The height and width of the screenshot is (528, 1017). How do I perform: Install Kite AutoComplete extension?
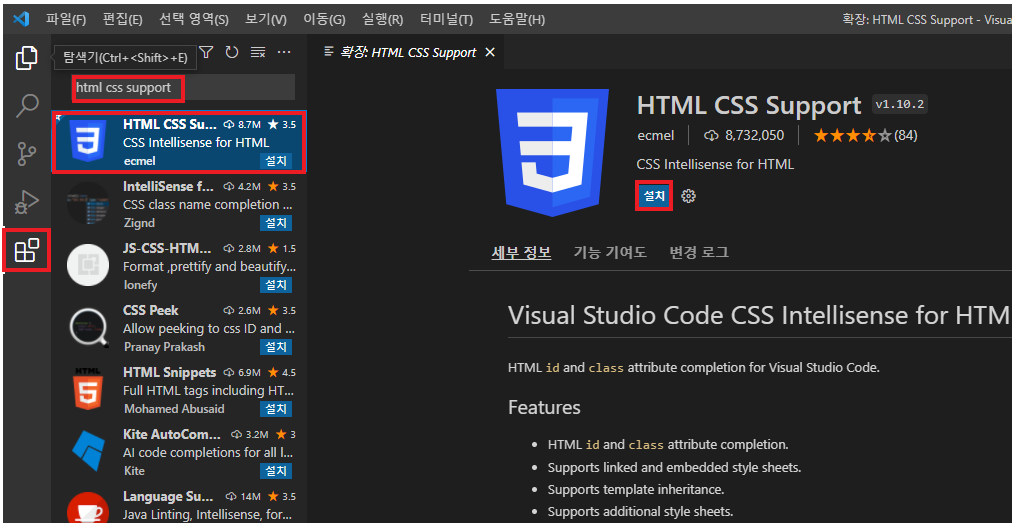[x=276, y=471]
